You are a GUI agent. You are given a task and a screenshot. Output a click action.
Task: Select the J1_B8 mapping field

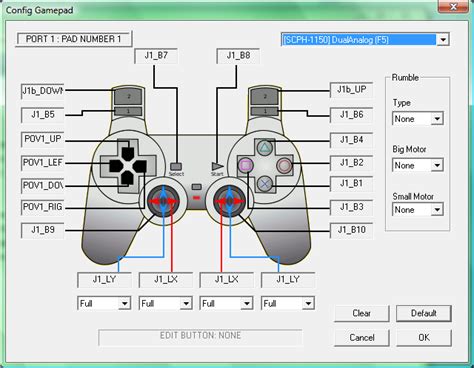pos(238,56)
